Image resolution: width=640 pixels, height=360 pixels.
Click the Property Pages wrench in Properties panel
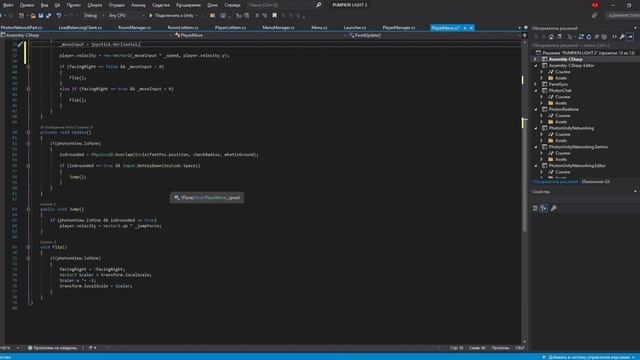[553, 208]
